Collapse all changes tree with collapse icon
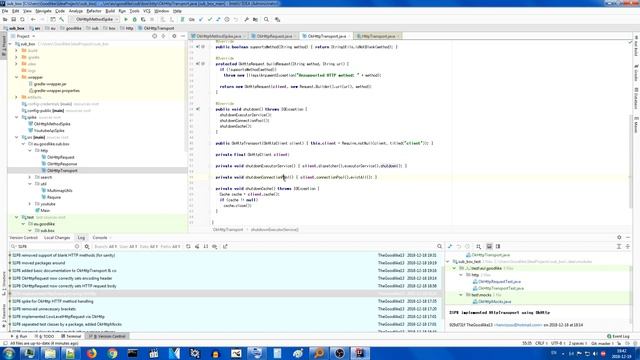 coord(627,247)
